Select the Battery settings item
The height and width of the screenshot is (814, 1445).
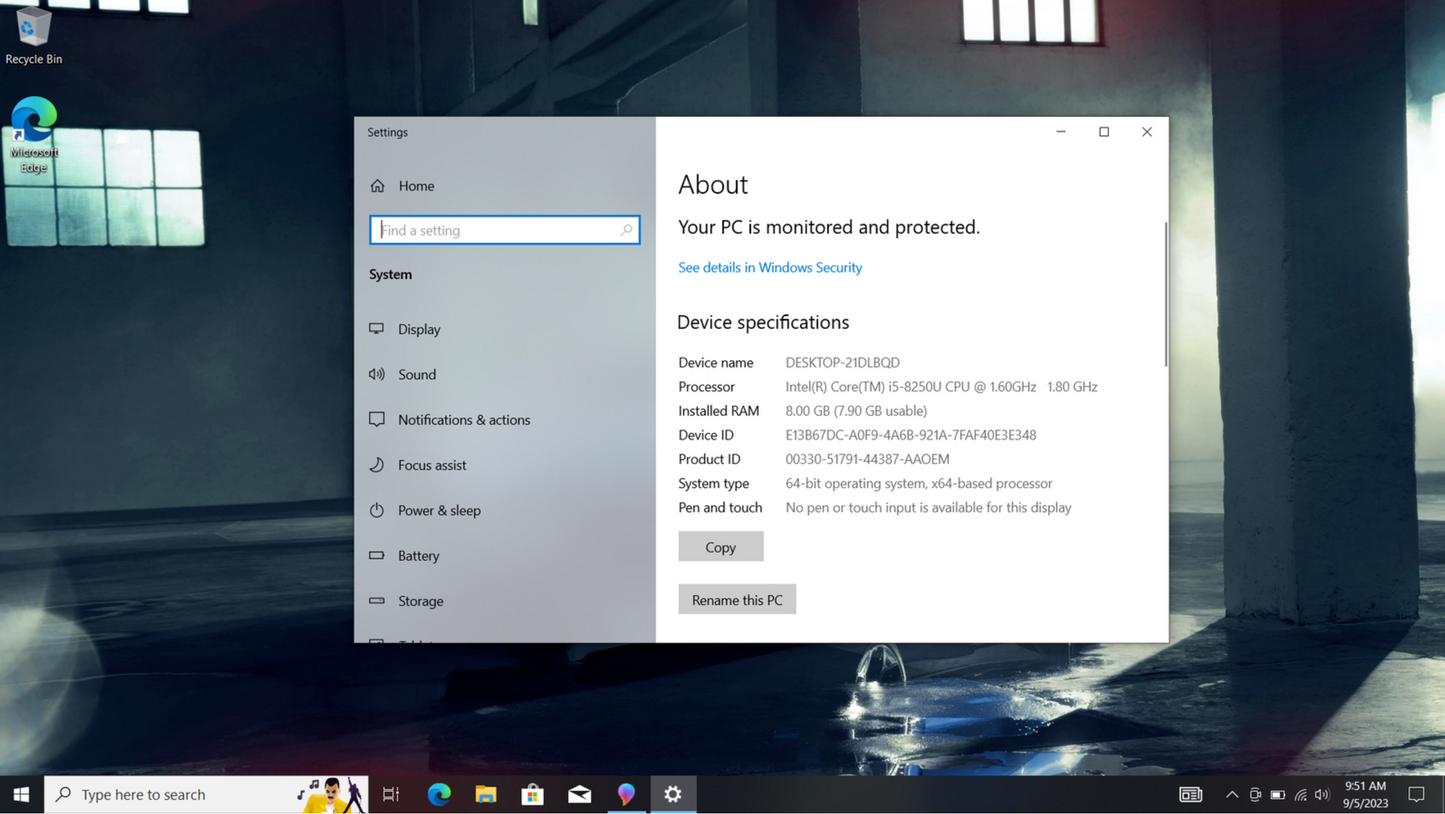tap(418, 556)
